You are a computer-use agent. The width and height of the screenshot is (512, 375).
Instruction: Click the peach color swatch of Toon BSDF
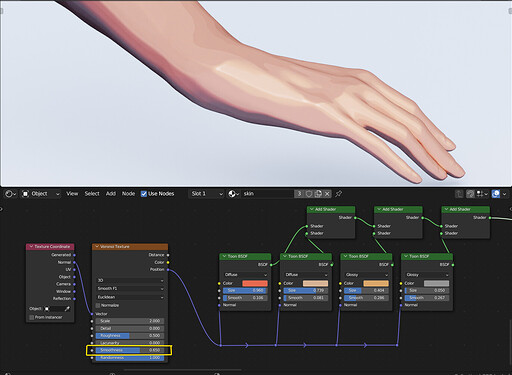tap(315, 283)
